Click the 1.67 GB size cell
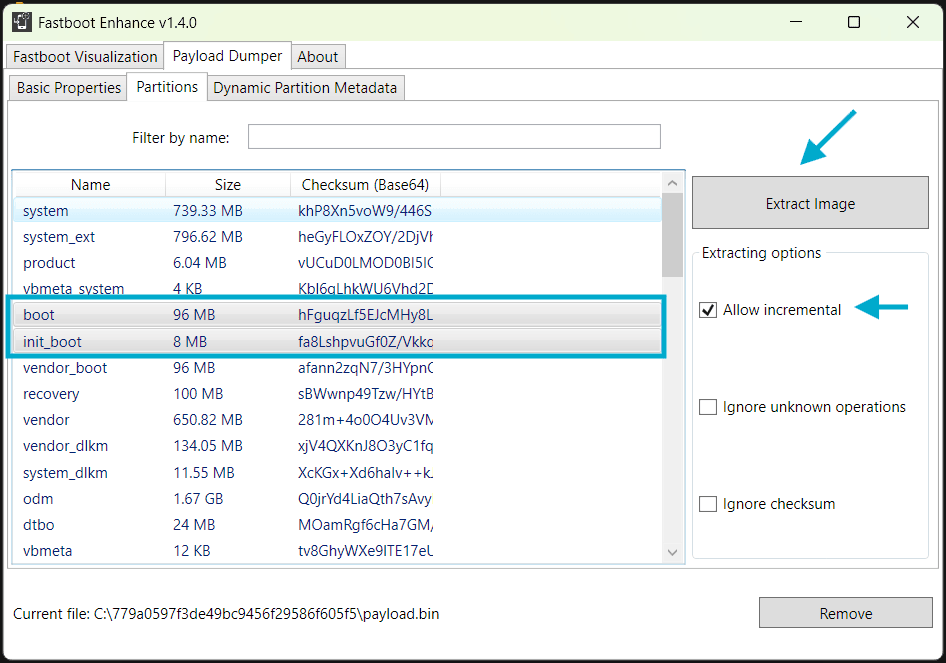The width and height of the screenshot is (946, 663). tap(198, 498)
